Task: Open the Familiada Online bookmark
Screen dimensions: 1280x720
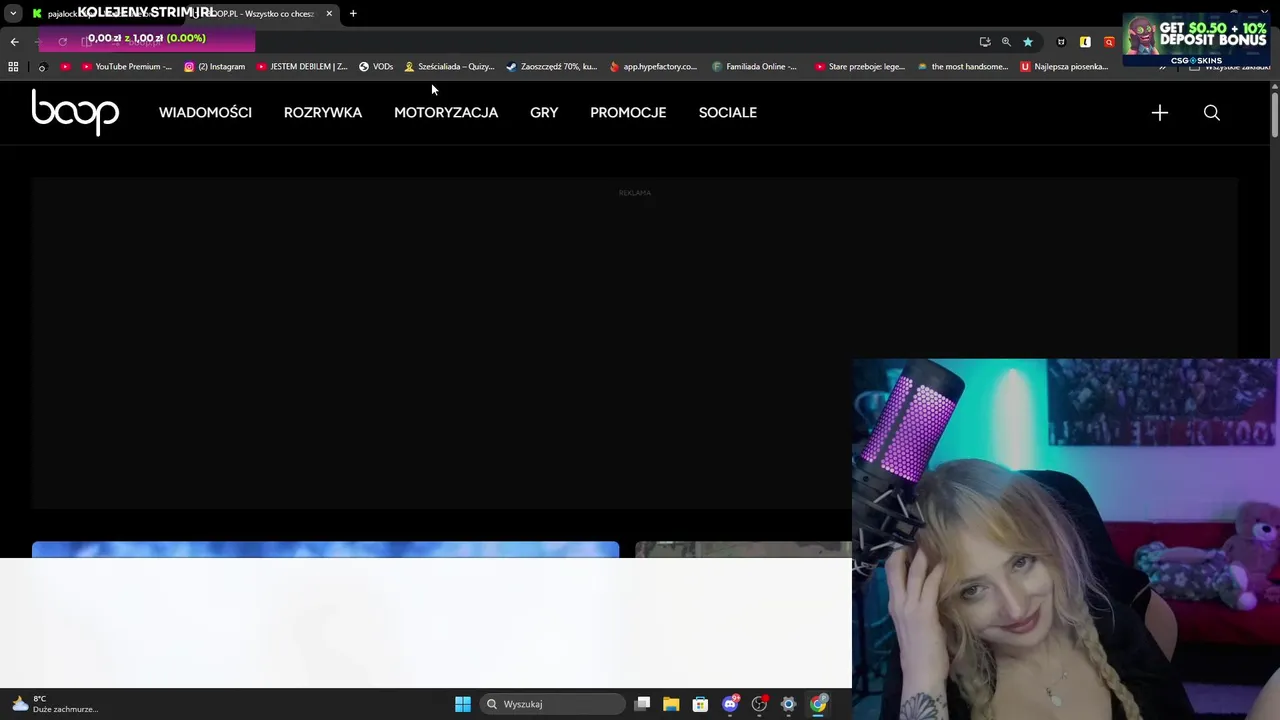Action: [755, 67]
